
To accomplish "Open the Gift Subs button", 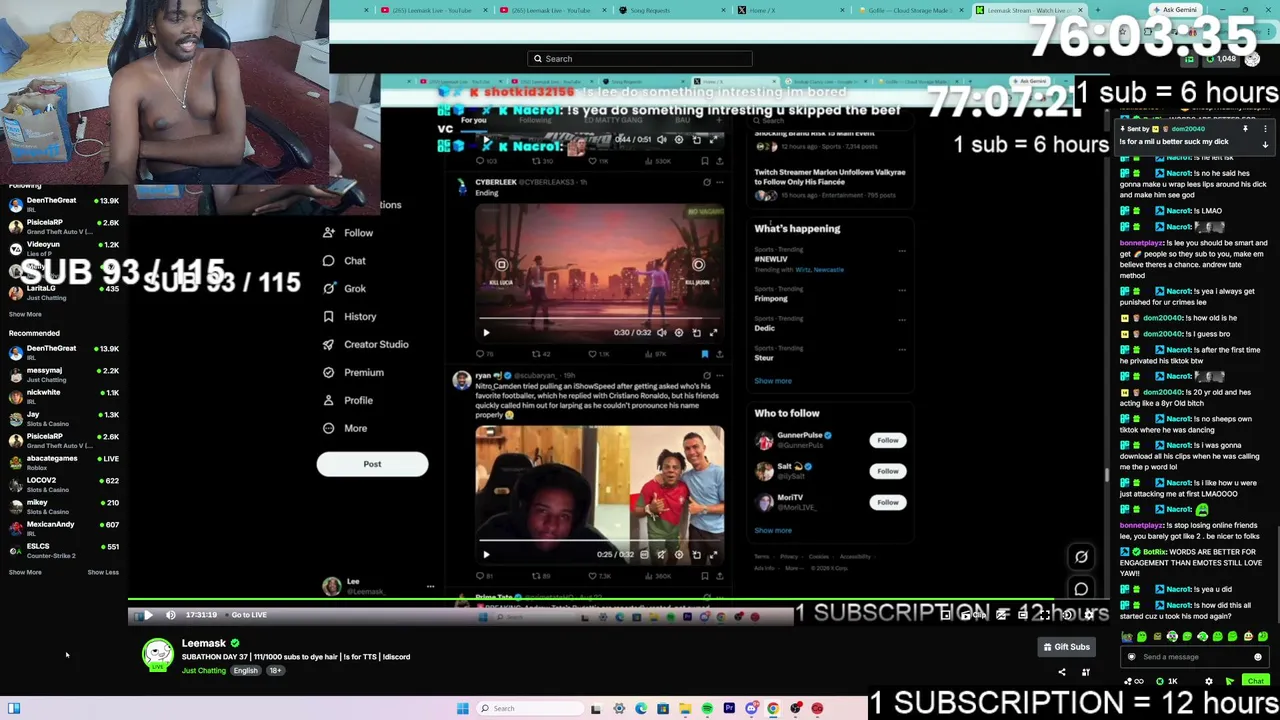I will tap(1066, 647).
